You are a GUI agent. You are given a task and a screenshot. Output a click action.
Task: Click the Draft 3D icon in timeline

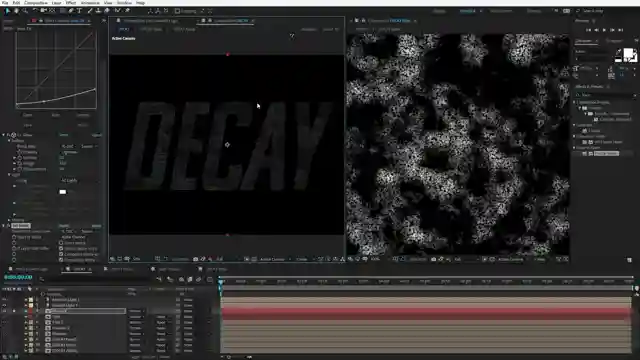click(170, 280)
